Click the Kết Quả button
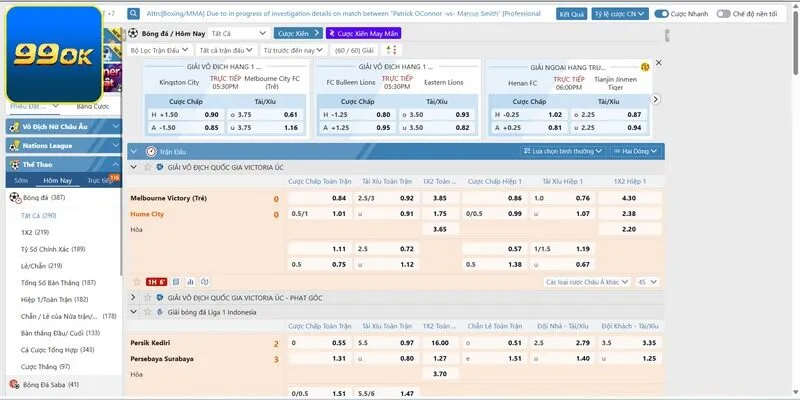The height and width of the screenshot is (400, 800). click(572, 15)
